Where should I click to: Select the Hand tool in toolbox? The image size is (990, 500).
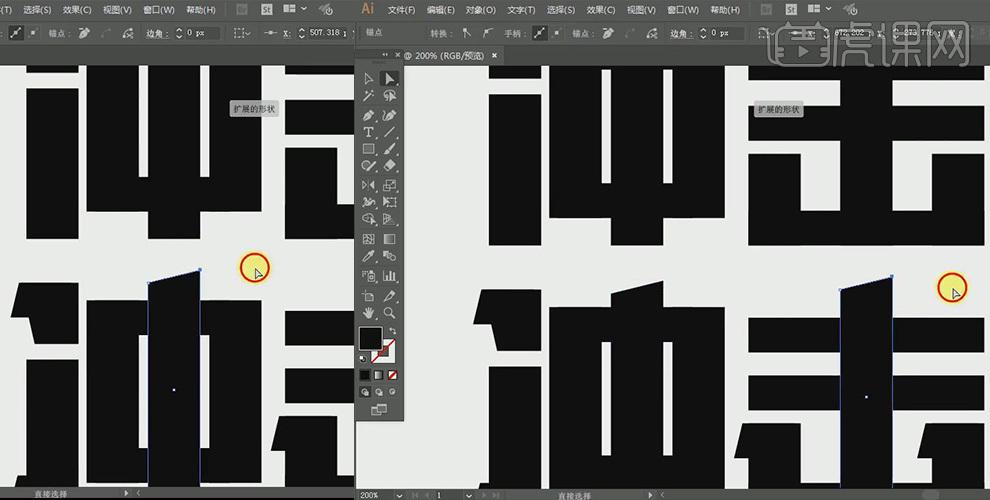368,313
